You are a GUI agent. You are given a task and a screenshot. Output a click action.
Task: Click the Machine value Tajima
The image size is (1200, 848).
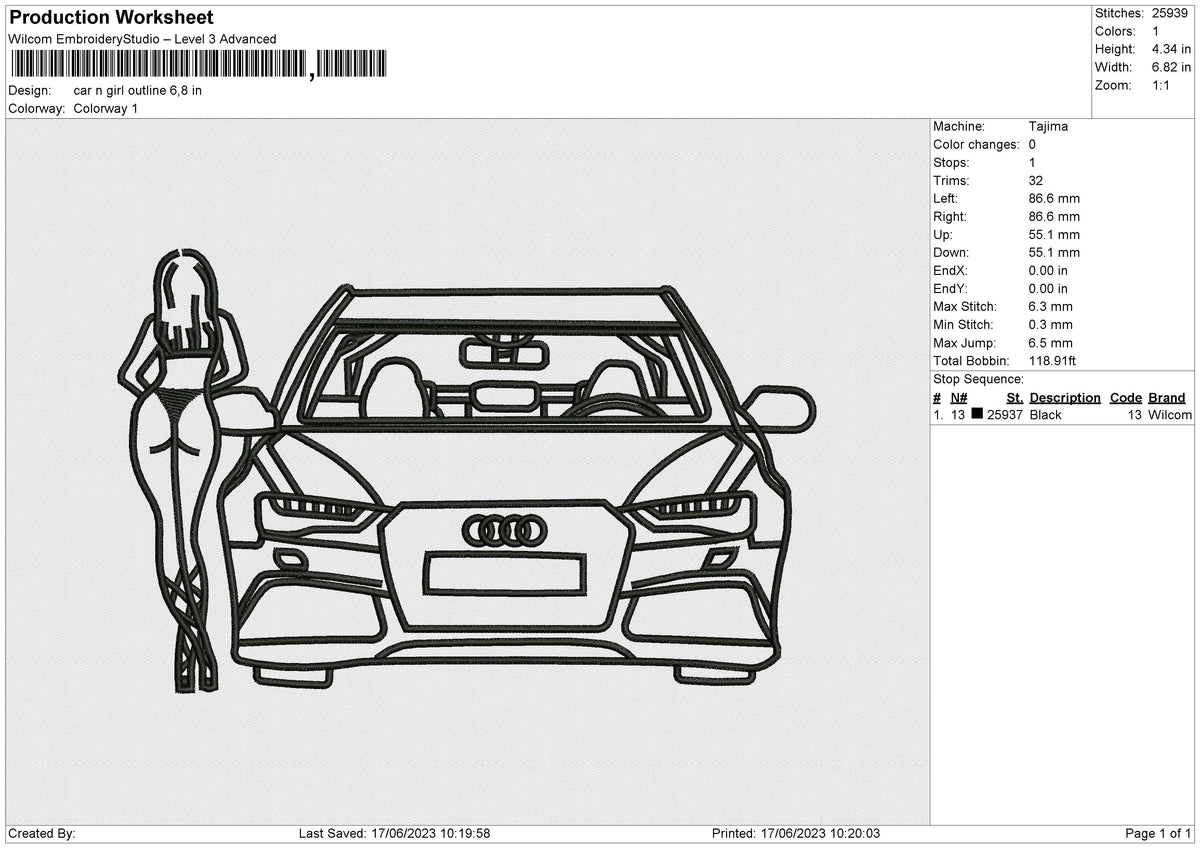pyautogui.click(x=1048, y=126)
